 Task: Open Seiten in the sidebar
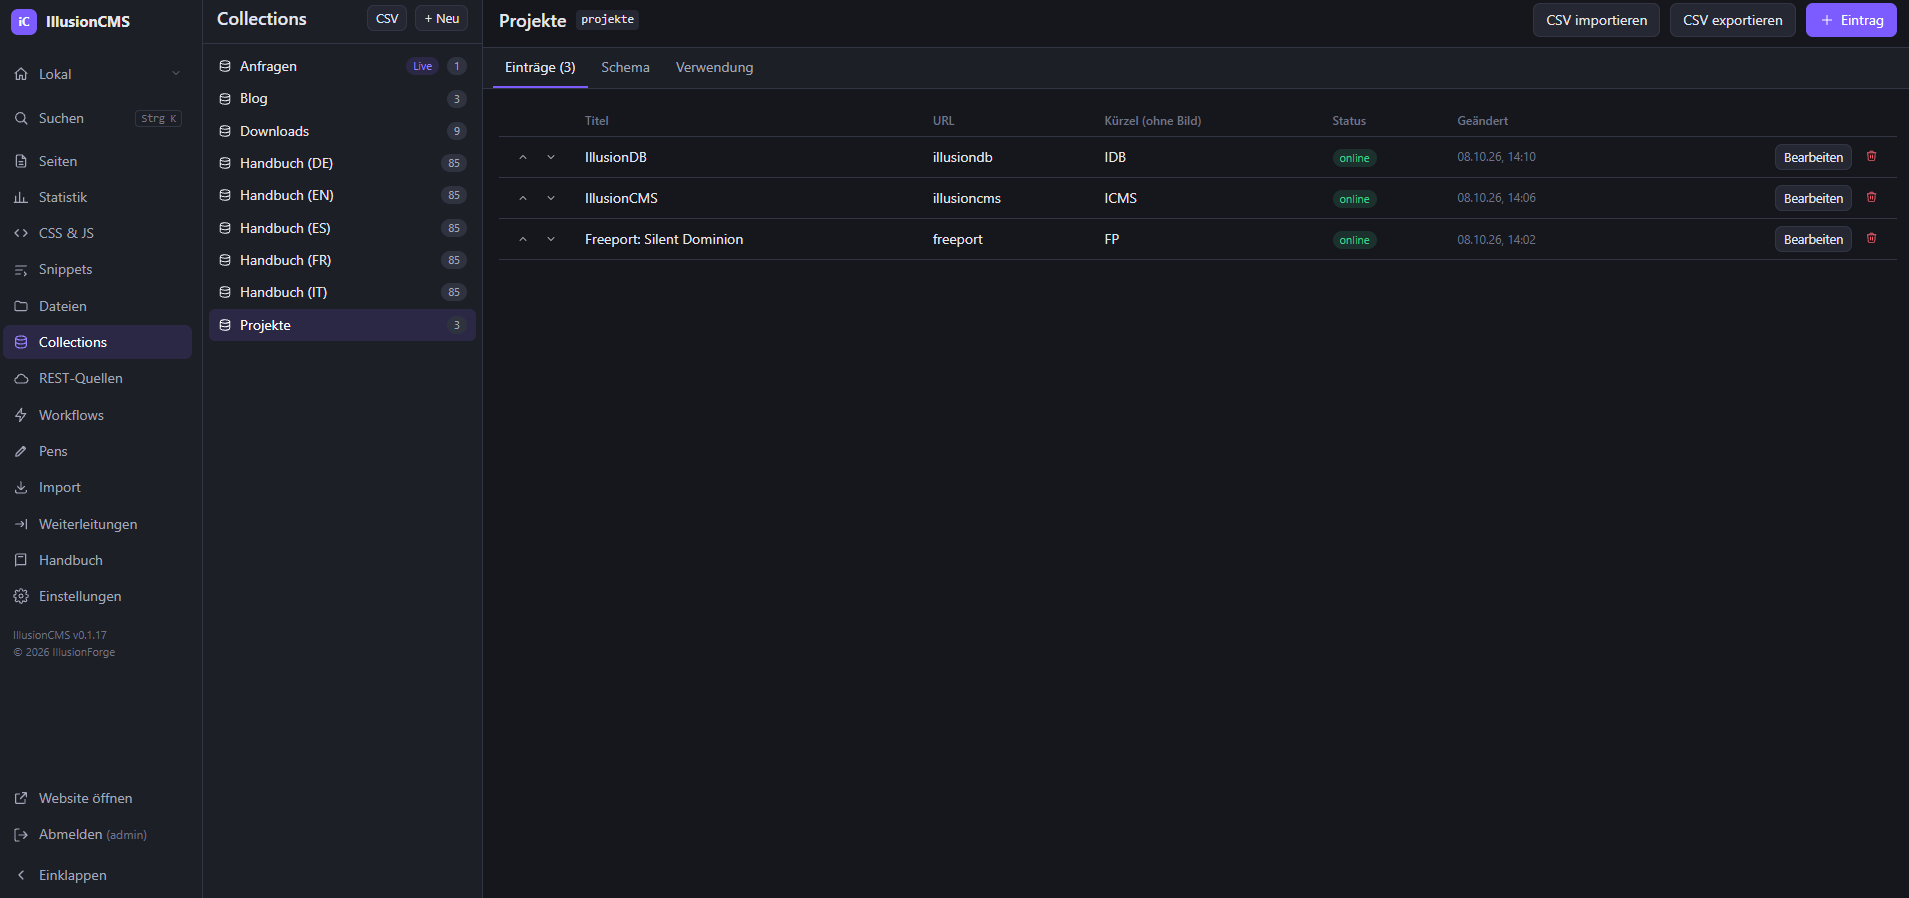tap(98, 161)
